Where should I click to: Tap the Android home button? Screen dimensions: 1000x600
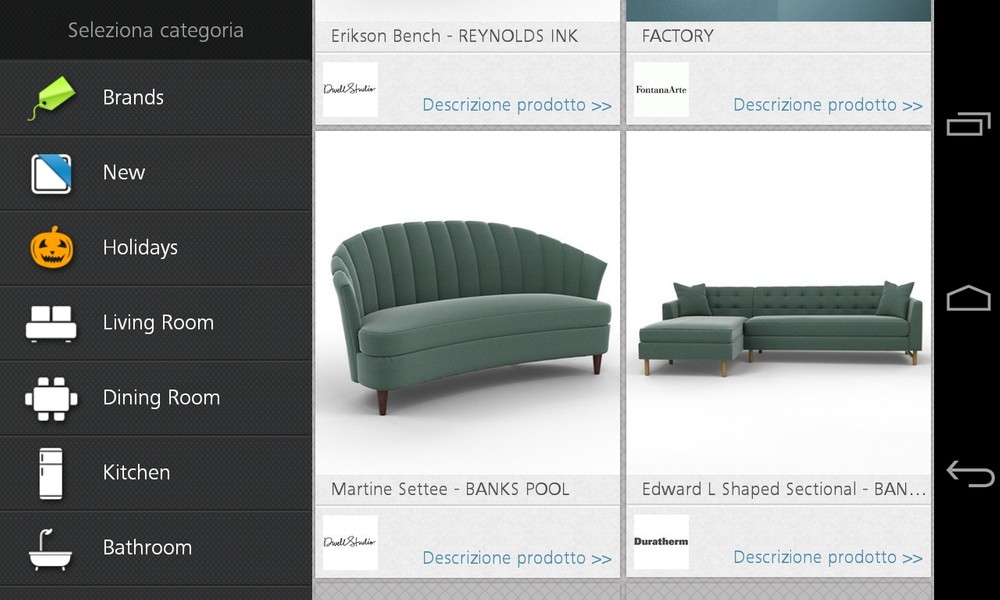(968, 298)
